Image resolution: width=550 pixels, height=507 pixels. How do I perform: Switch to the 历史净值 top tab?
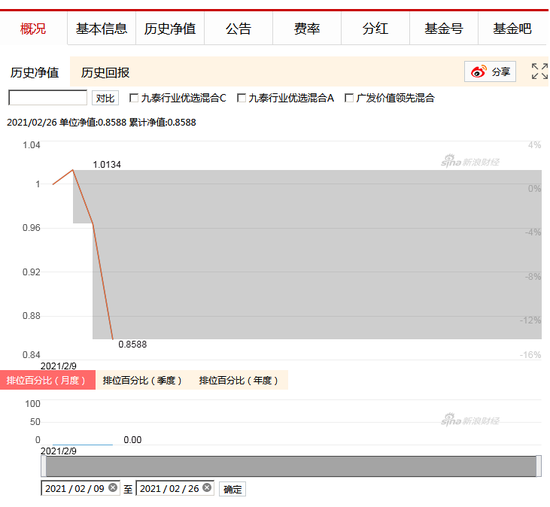coord(170,28)
